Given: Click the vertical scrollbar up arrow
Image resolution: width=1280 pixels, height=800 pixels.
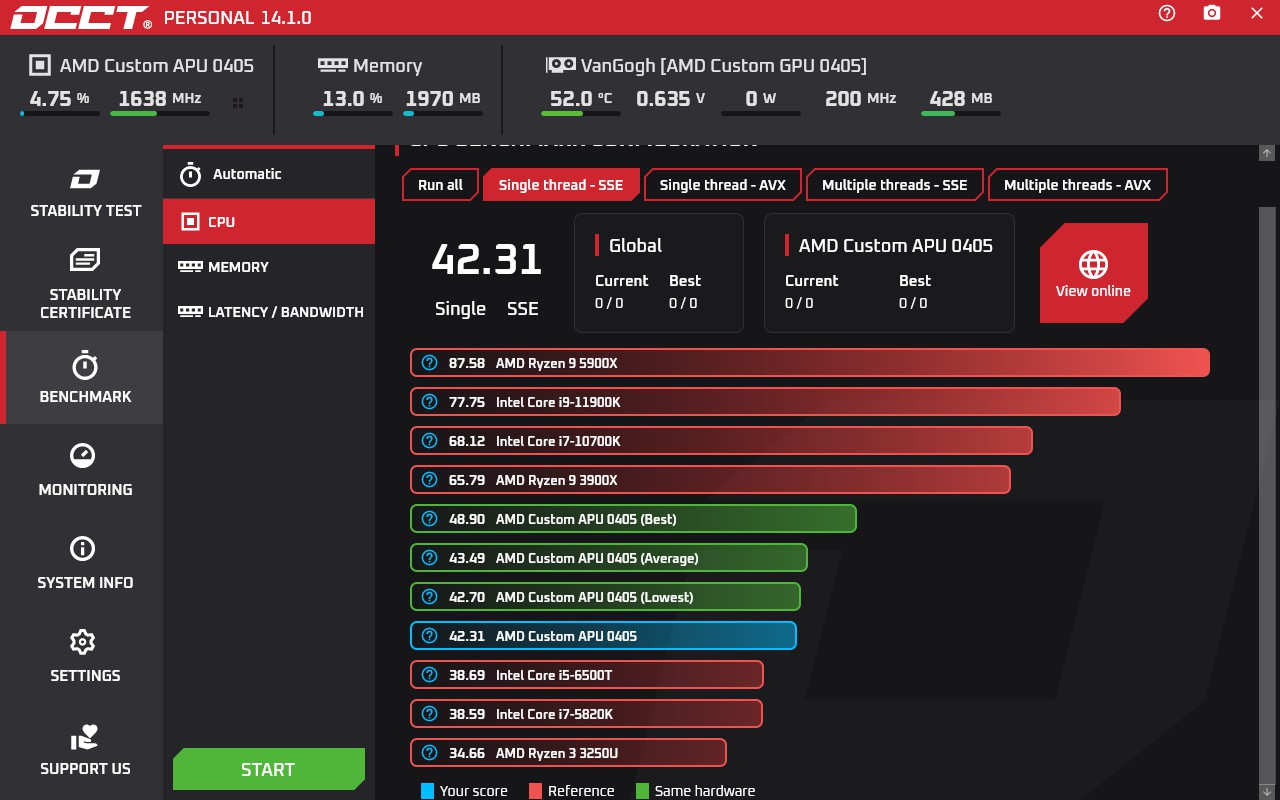Looking at the screenshot, I should 1267,153.
